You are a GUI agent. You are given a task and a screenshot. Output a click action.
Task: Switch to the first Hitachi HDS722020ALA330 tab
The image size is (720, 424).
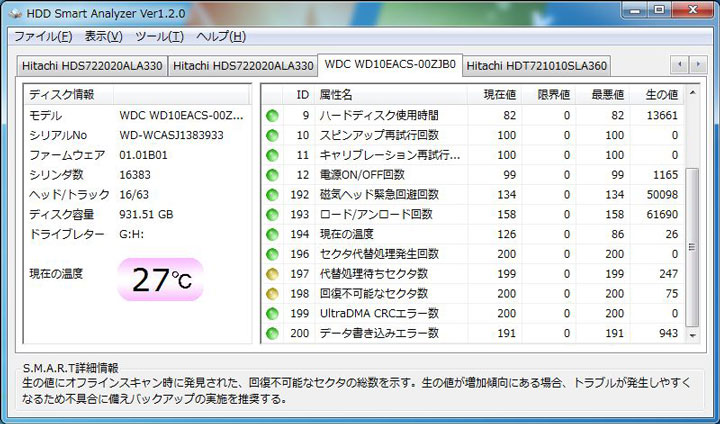92,66
